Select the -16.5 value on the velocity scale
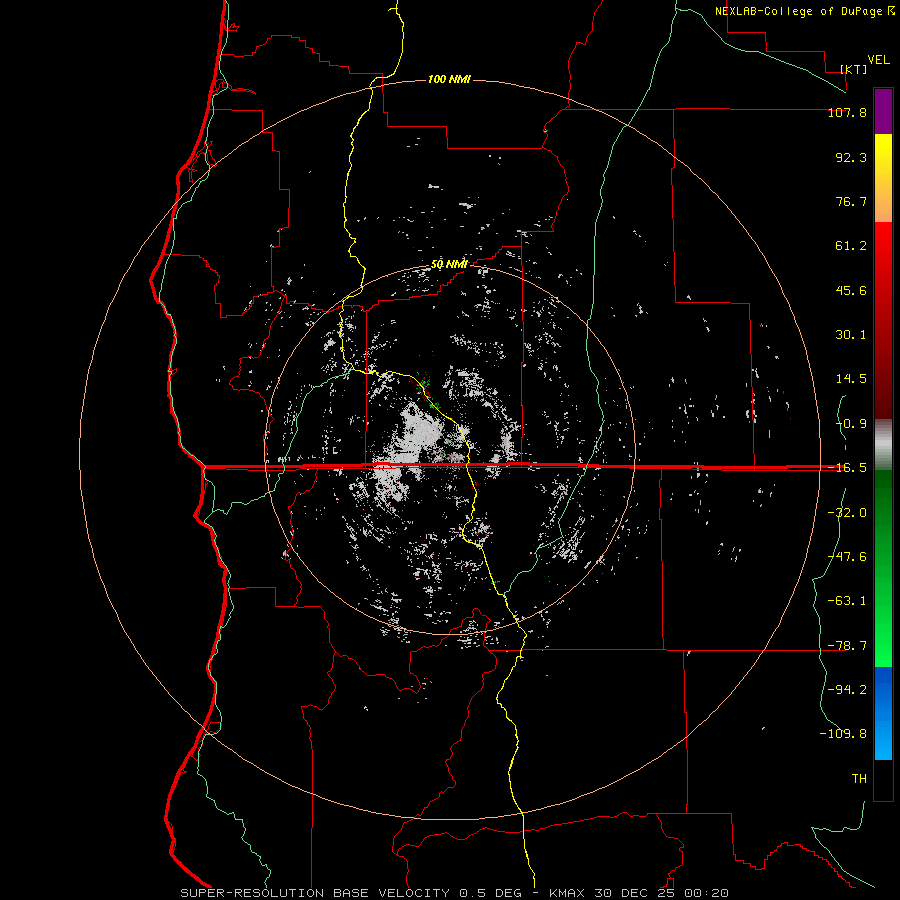 coord(847,468)
